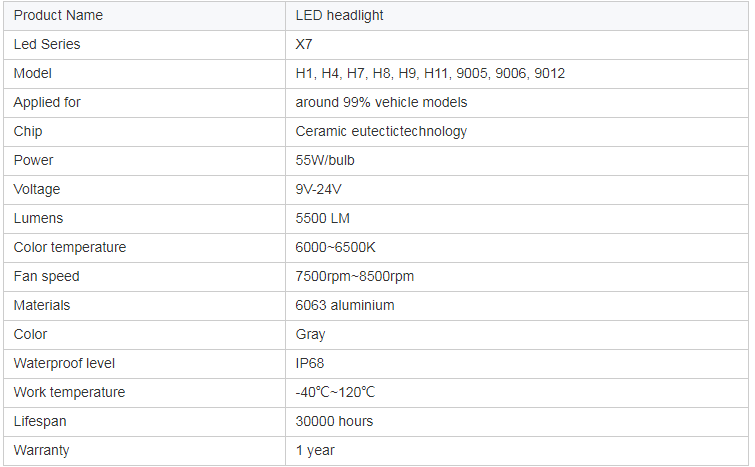Viewport: 755px width, 467px height.
Task: Select the Ceramic eutectictechnology chip value
Action: 381,131
